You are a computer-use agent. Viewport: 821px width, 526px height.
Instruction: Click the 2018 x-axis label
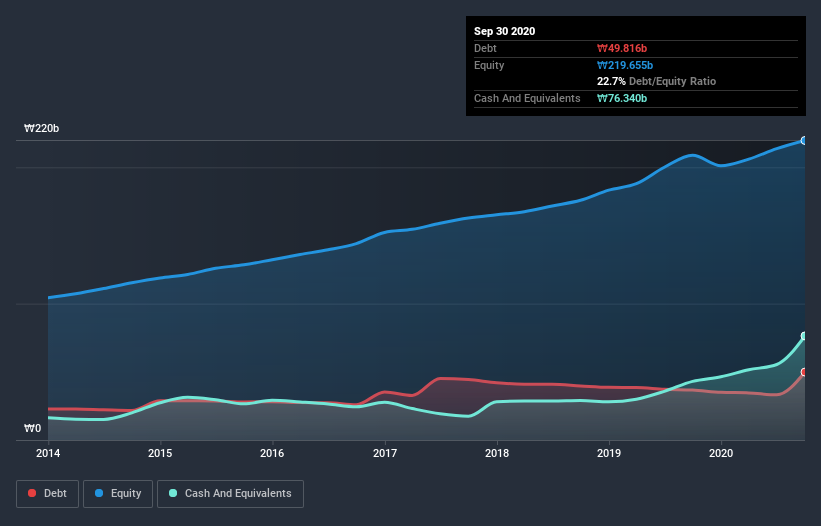coord(497,453)
